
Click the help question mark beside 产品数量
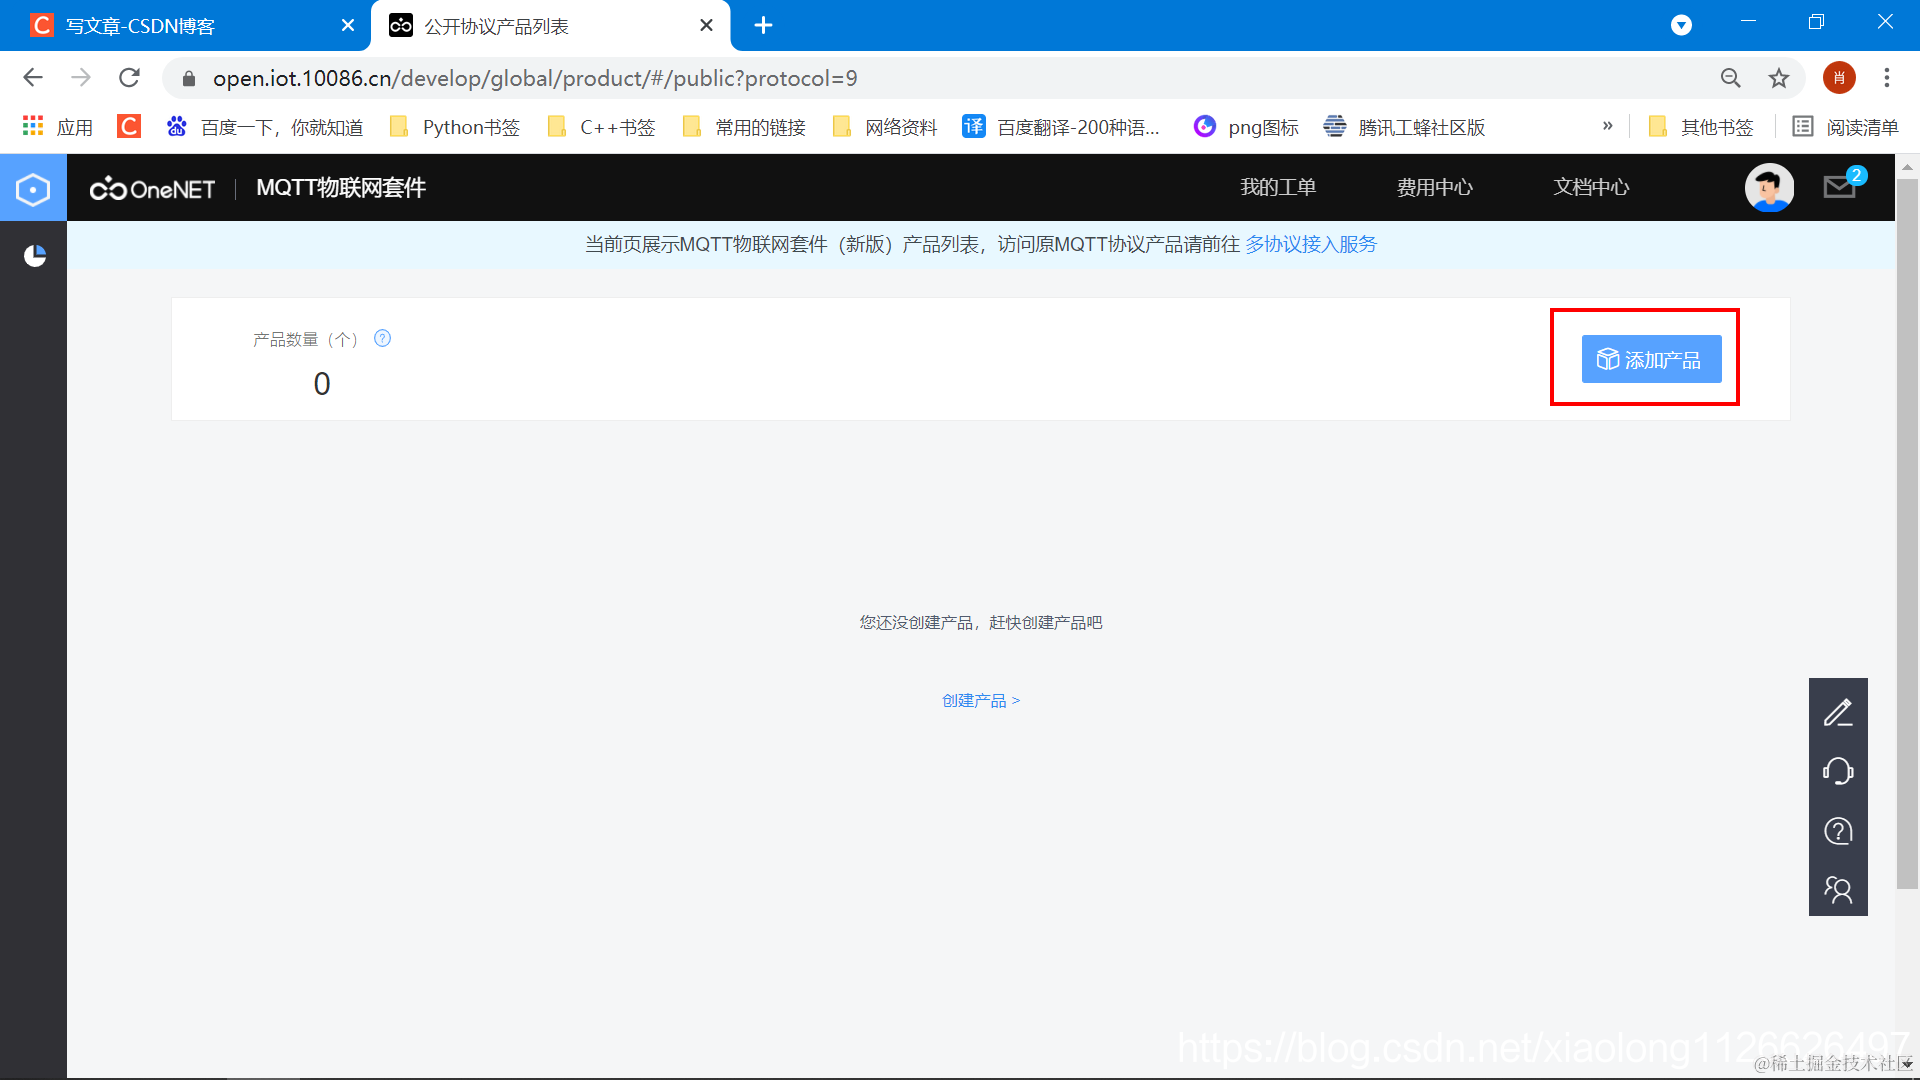pos(382,339)
